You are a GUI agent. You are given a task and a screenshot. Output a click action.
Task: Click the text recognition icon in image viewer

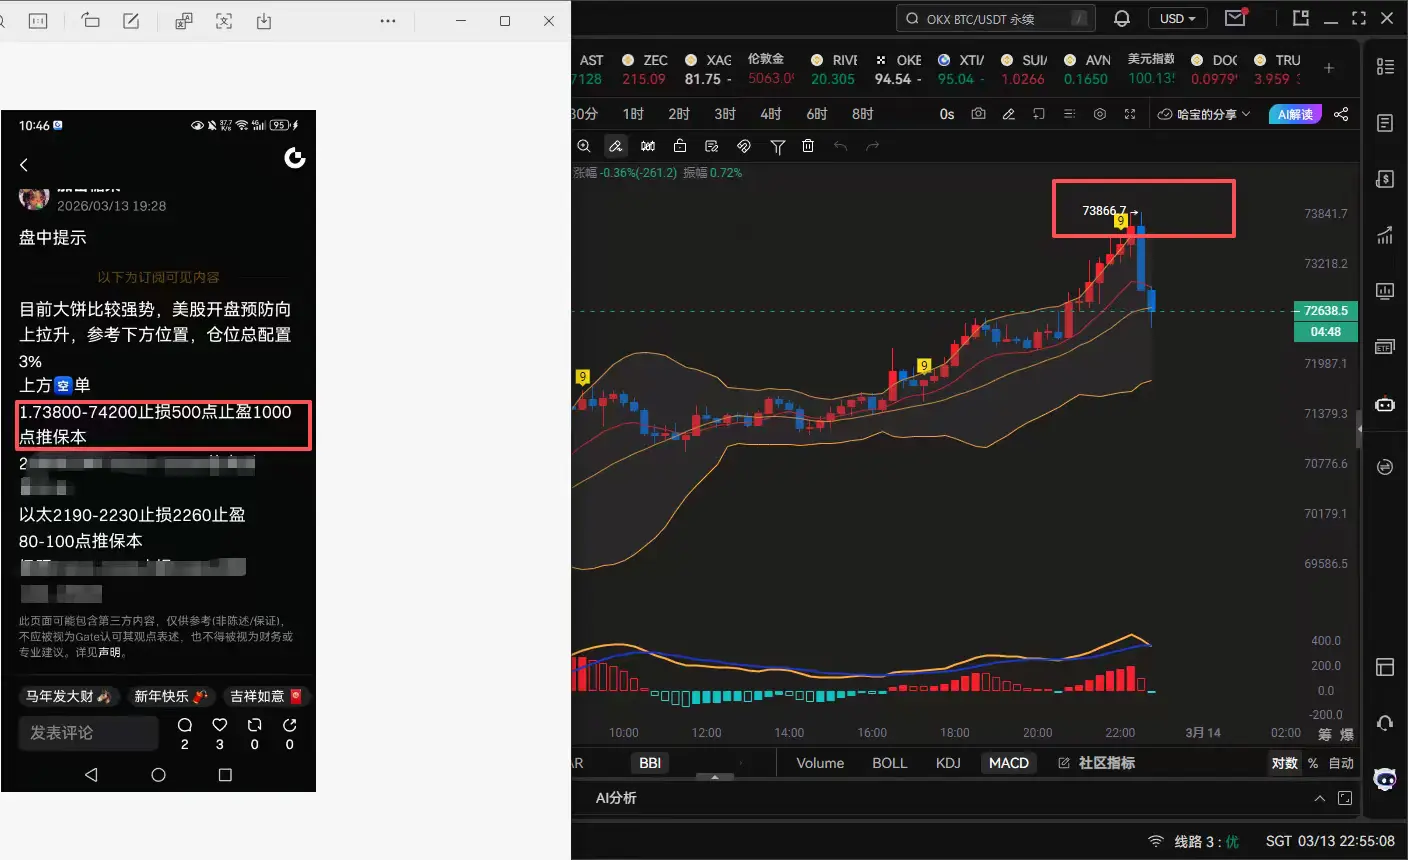[224, 21]
